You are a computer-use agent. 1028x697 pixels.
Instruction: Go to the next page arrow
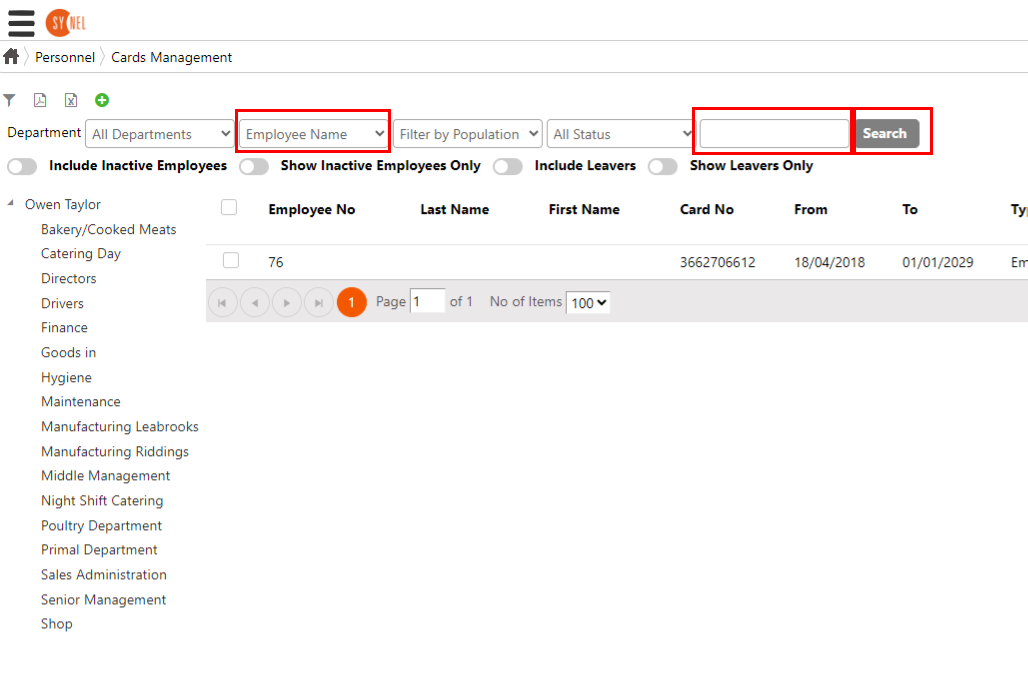tap(287, 302)
